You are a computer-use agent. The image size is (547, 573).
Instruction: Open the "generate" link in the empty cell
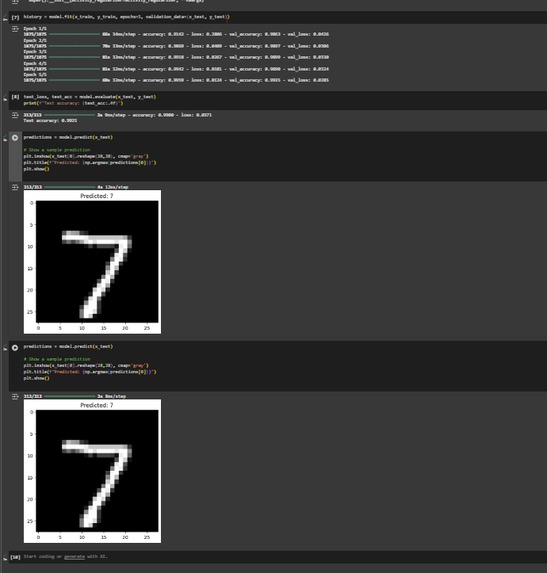74,557
